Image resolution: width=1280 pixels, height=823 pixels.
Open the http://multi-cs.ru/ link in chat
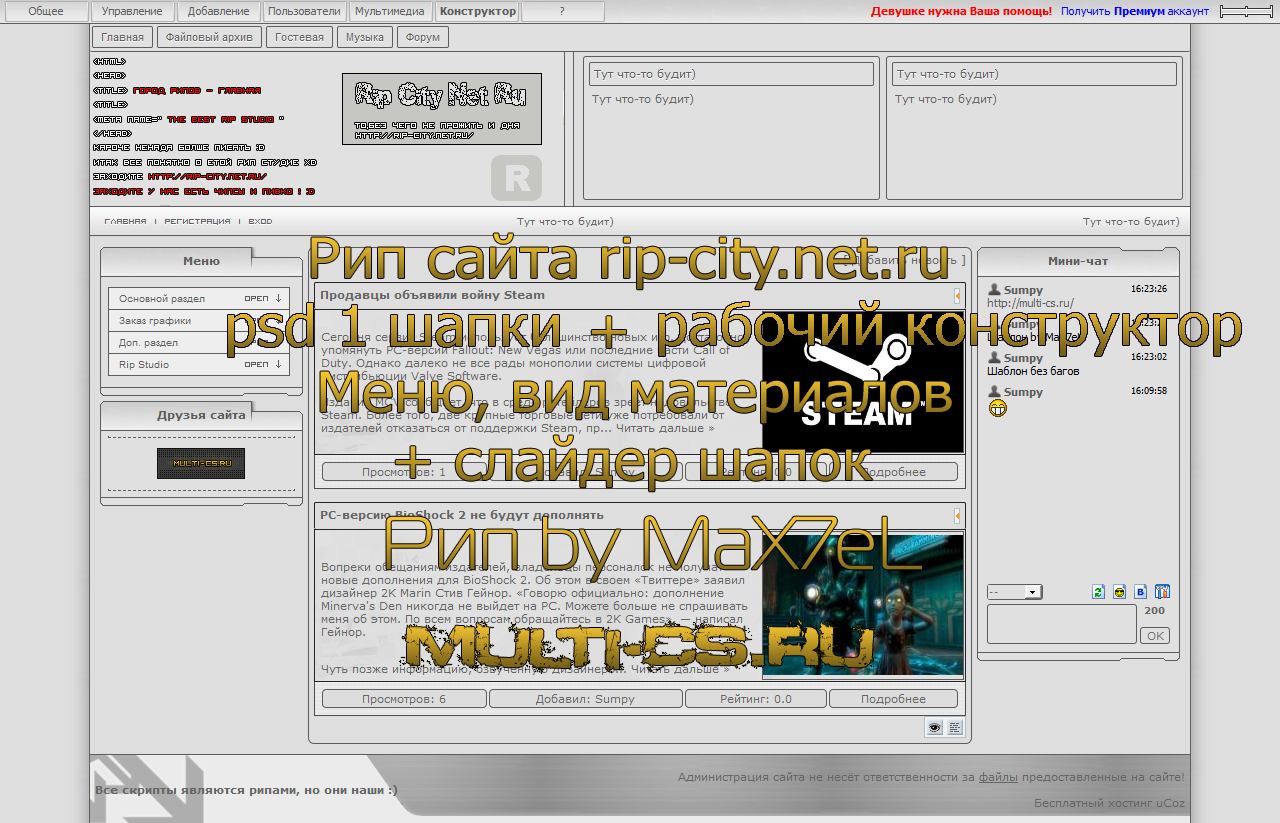[1030, 303]
